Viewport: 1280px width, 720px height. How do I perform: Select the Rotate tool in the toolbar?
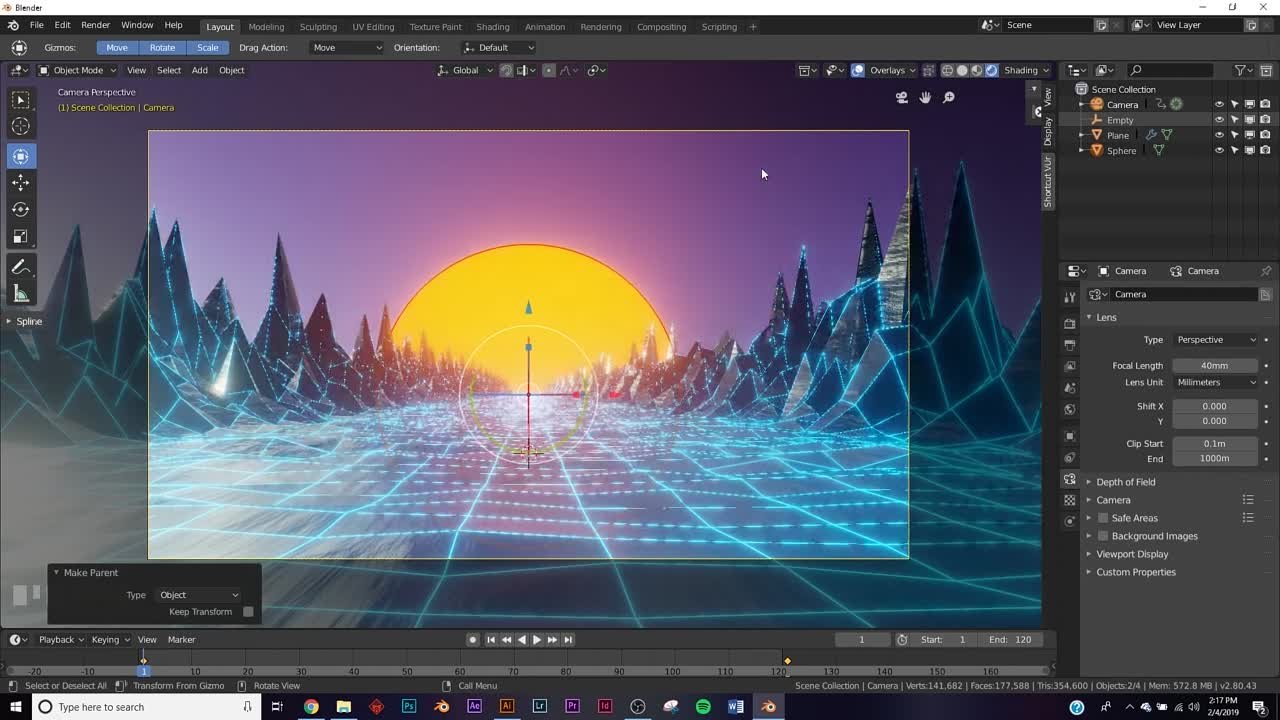coord(22,209)
